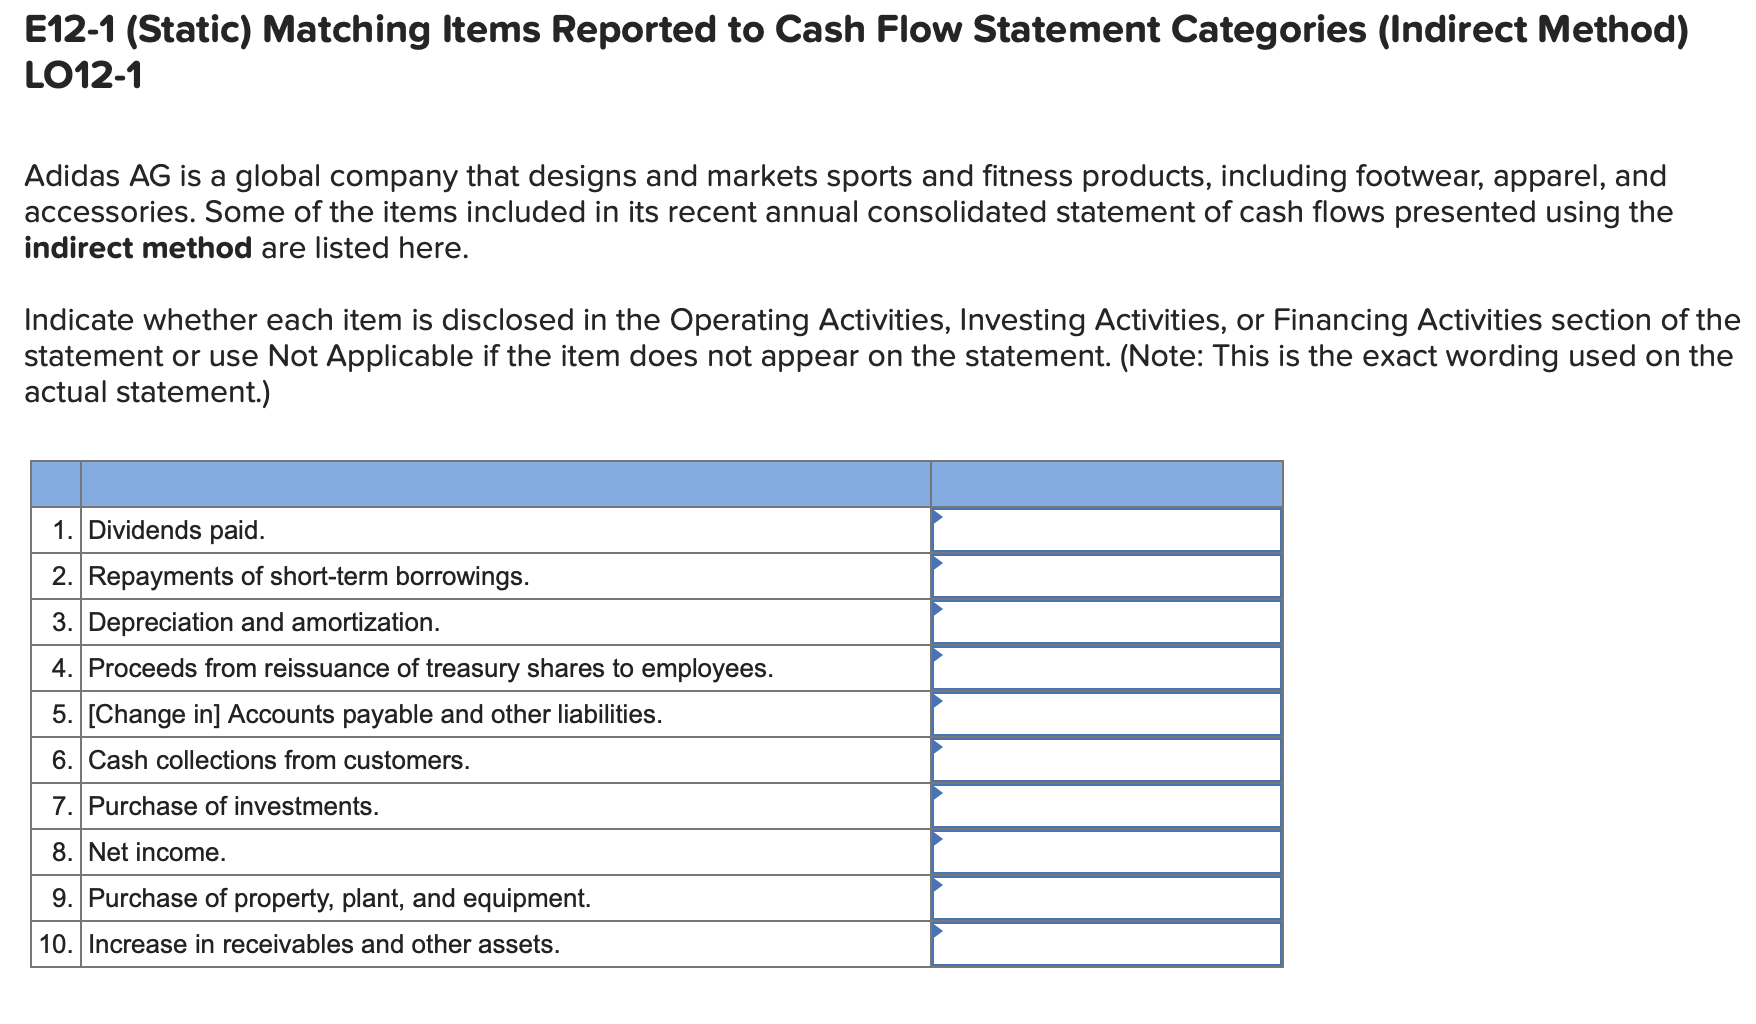
Task: Open the dropdown for Increase in receivables and other assets
Action: coord(1105,943)
